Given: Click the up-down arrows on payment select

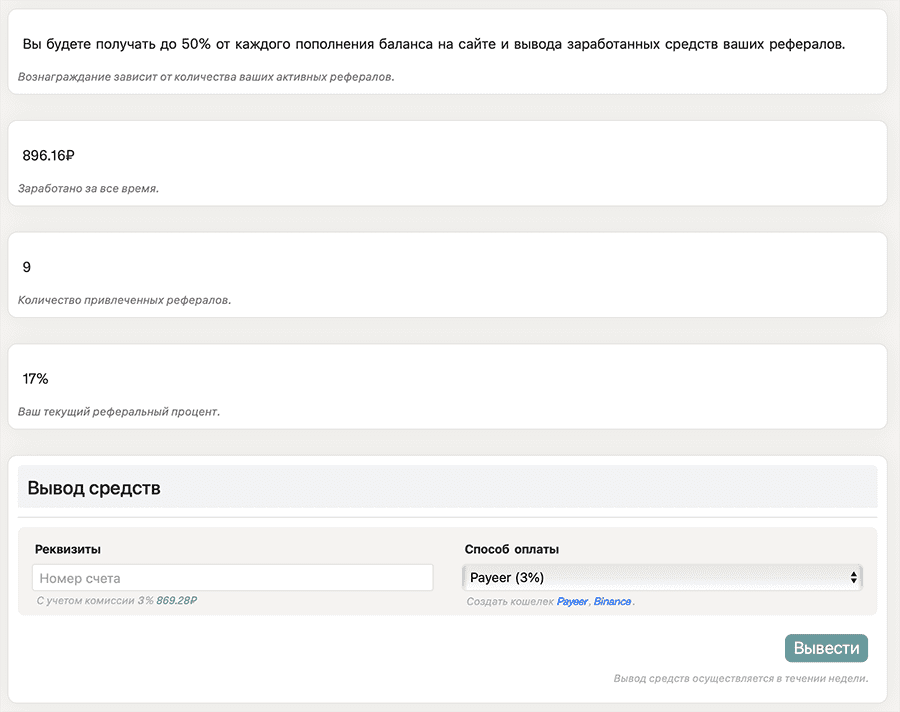Looking at the screenshot, I should [x=853, y=577].
